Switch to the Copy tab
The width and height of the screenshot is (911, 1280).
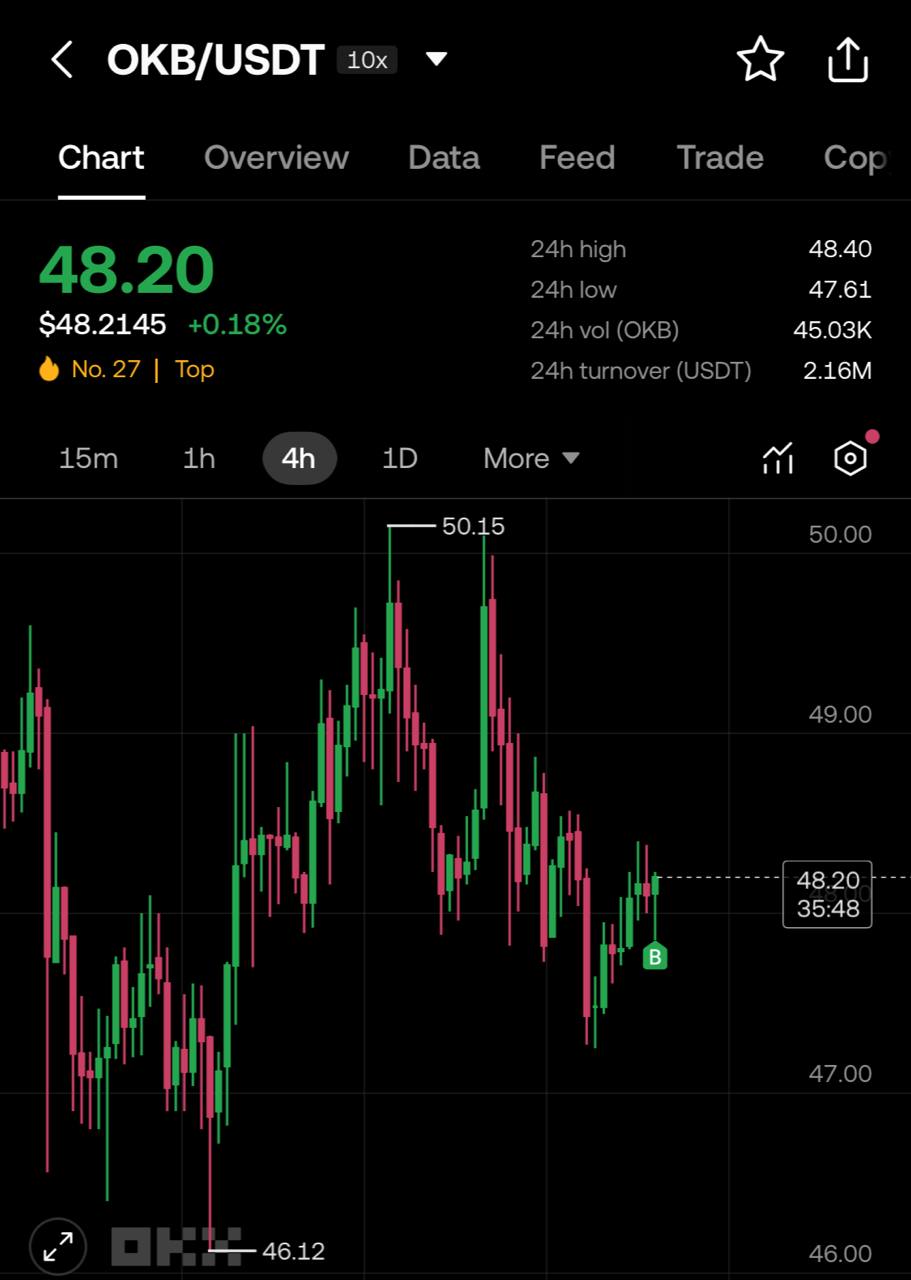(856, 158)
